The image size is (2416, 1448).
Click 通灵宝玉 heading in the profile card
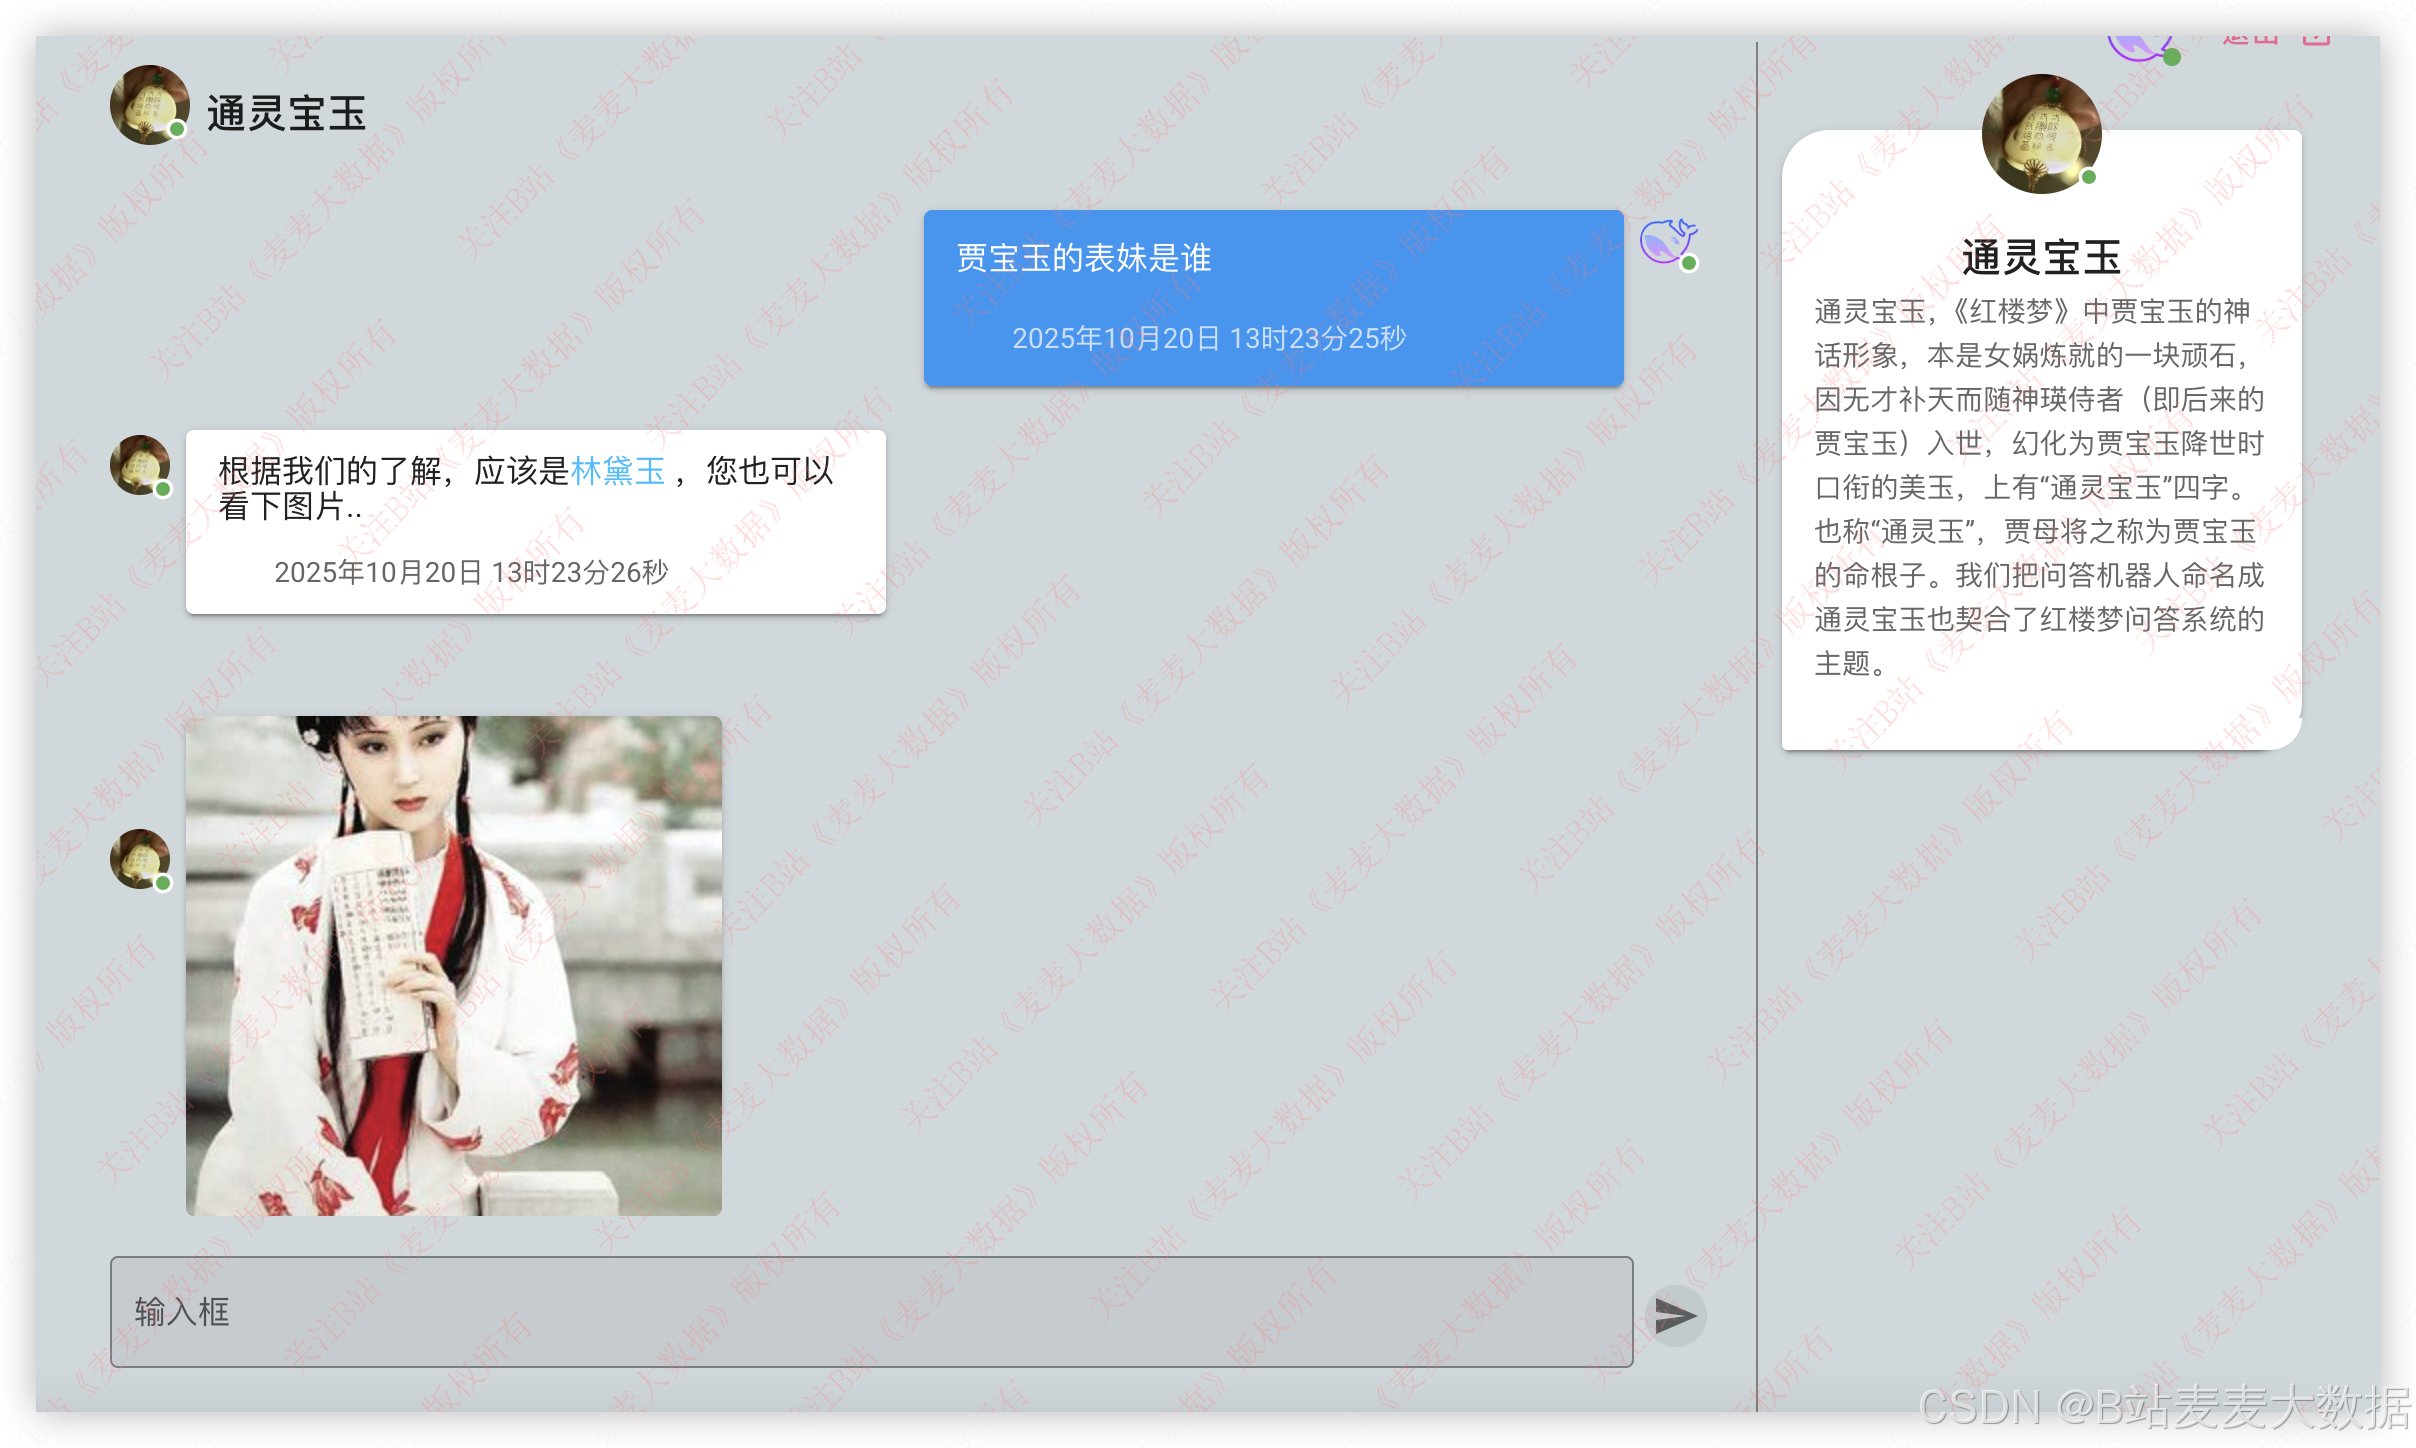coord(2041,258)
